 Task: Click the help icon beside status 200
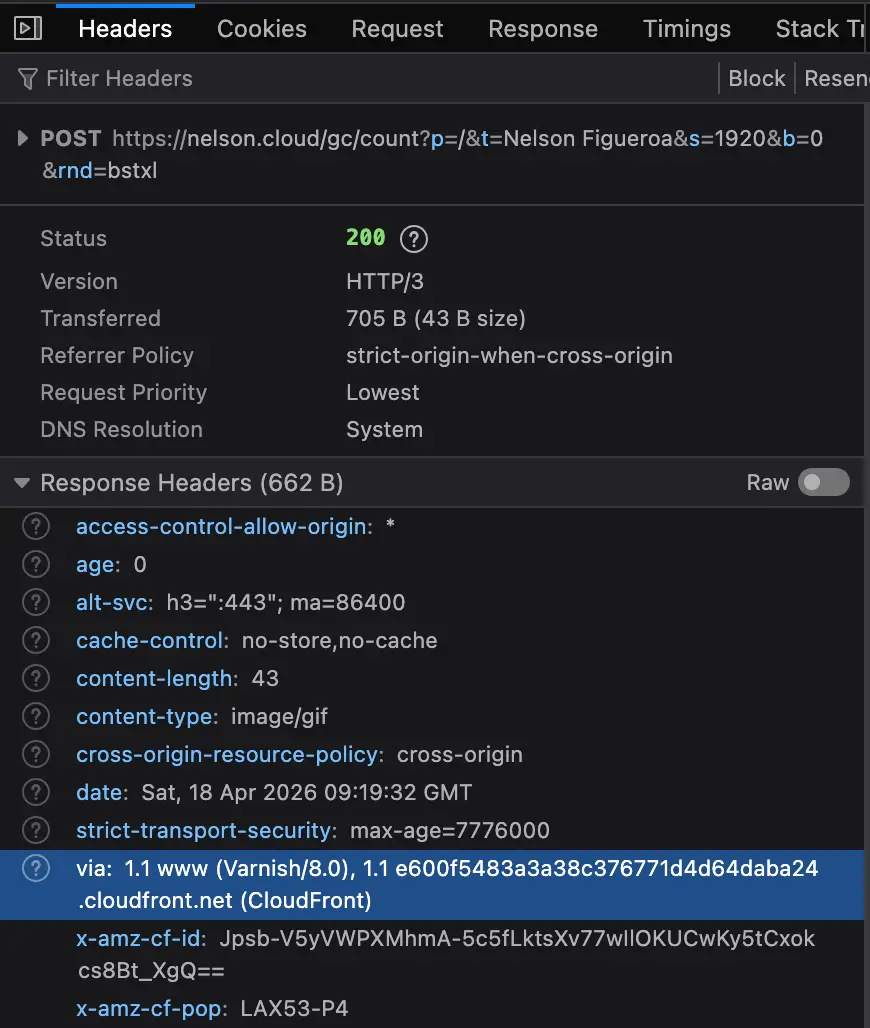click(x=413, y=239)
